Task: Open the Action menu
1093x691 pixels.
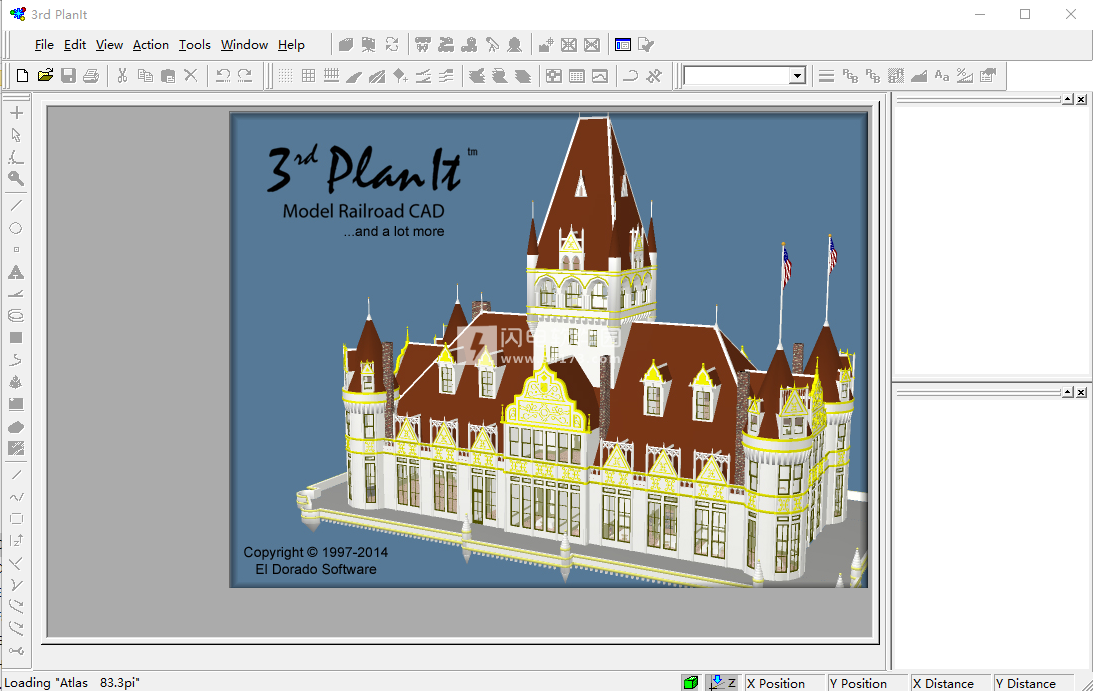Action: pyautogui.click(x=151, y=45)
